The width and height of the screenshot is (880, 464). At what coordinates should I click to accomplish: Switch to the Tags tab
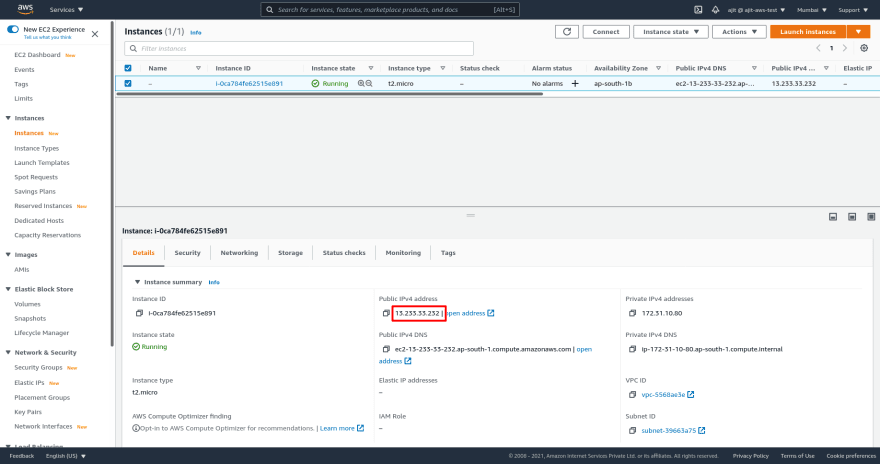448,252
